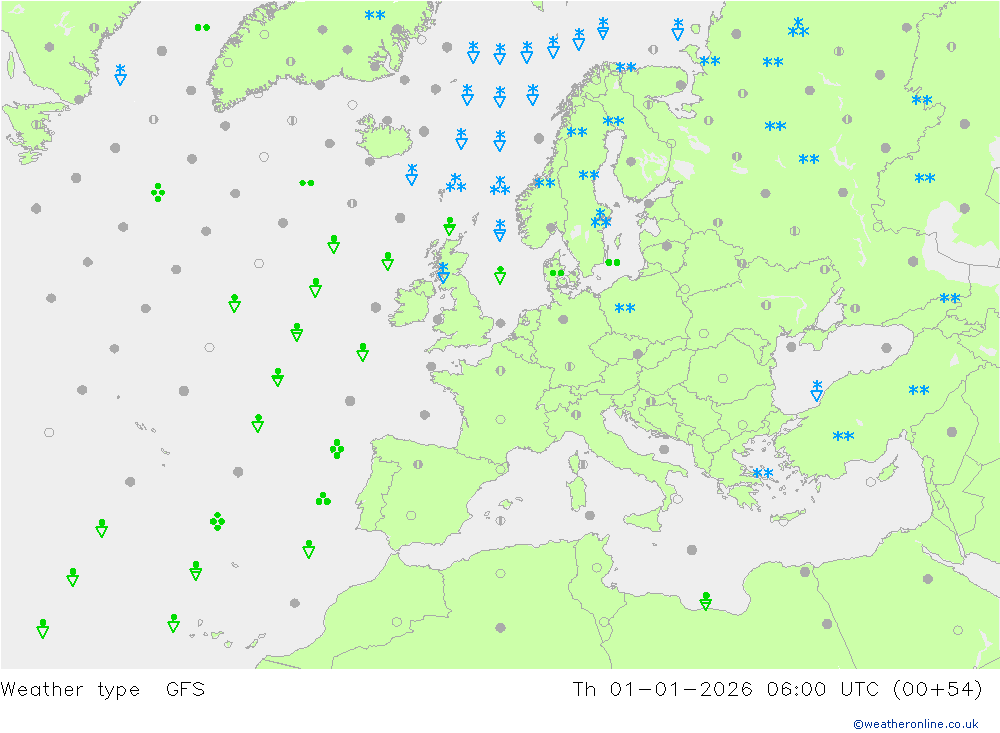Click the heavy triple-snow symbol over central Sweden
The width and height of the screenshot is (1000, 733).
point(601,218)
